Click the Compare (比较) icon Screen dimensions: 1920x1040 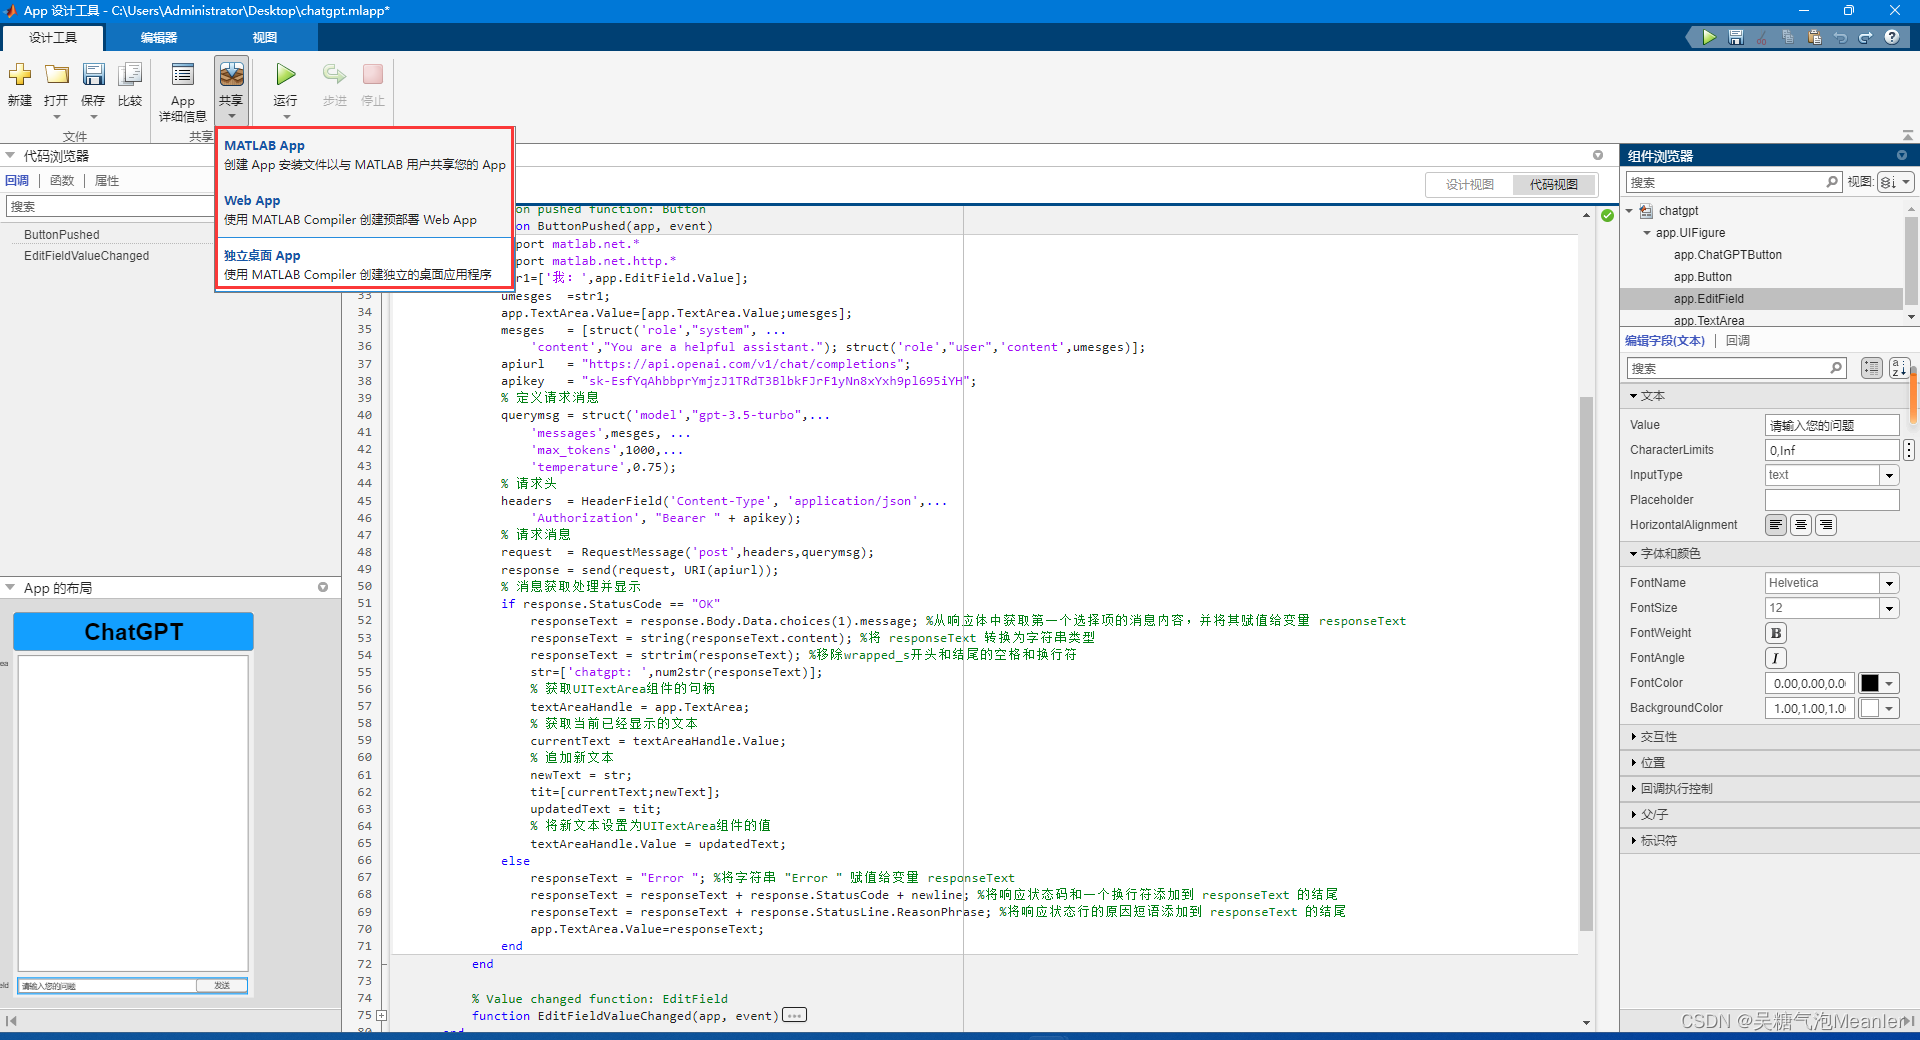pyautogui.click(x=130, y=75)
